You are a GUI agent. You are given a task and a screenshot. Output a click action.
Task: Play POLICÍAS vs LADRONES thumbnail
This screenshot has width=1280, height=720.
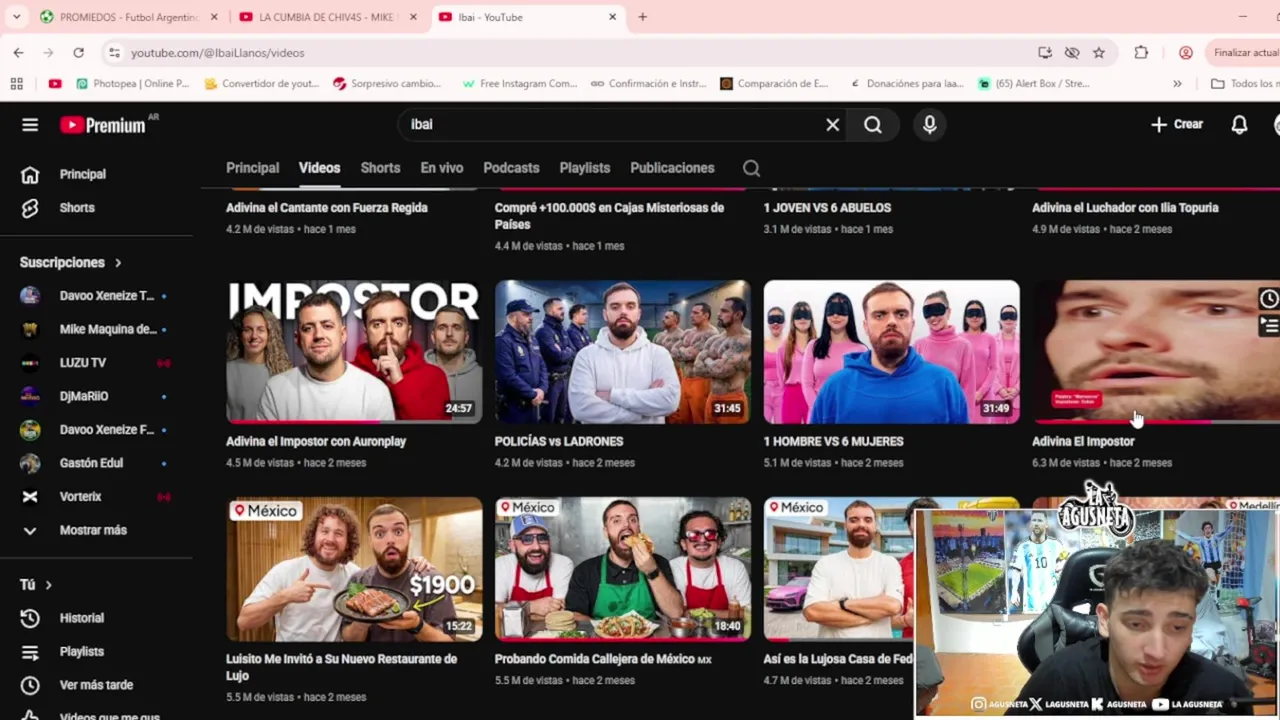tap(623, 351)
